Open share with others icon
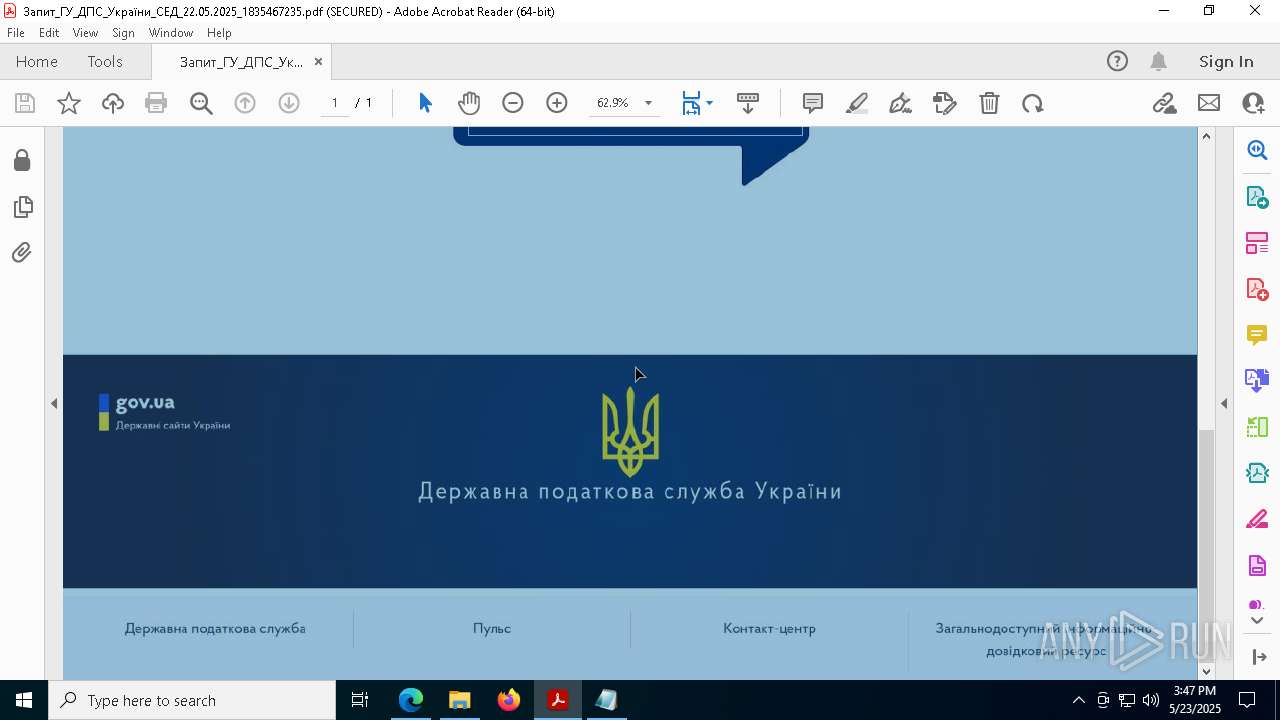The height and width of the screenshot is (720, 1280). click(1253, 103)
